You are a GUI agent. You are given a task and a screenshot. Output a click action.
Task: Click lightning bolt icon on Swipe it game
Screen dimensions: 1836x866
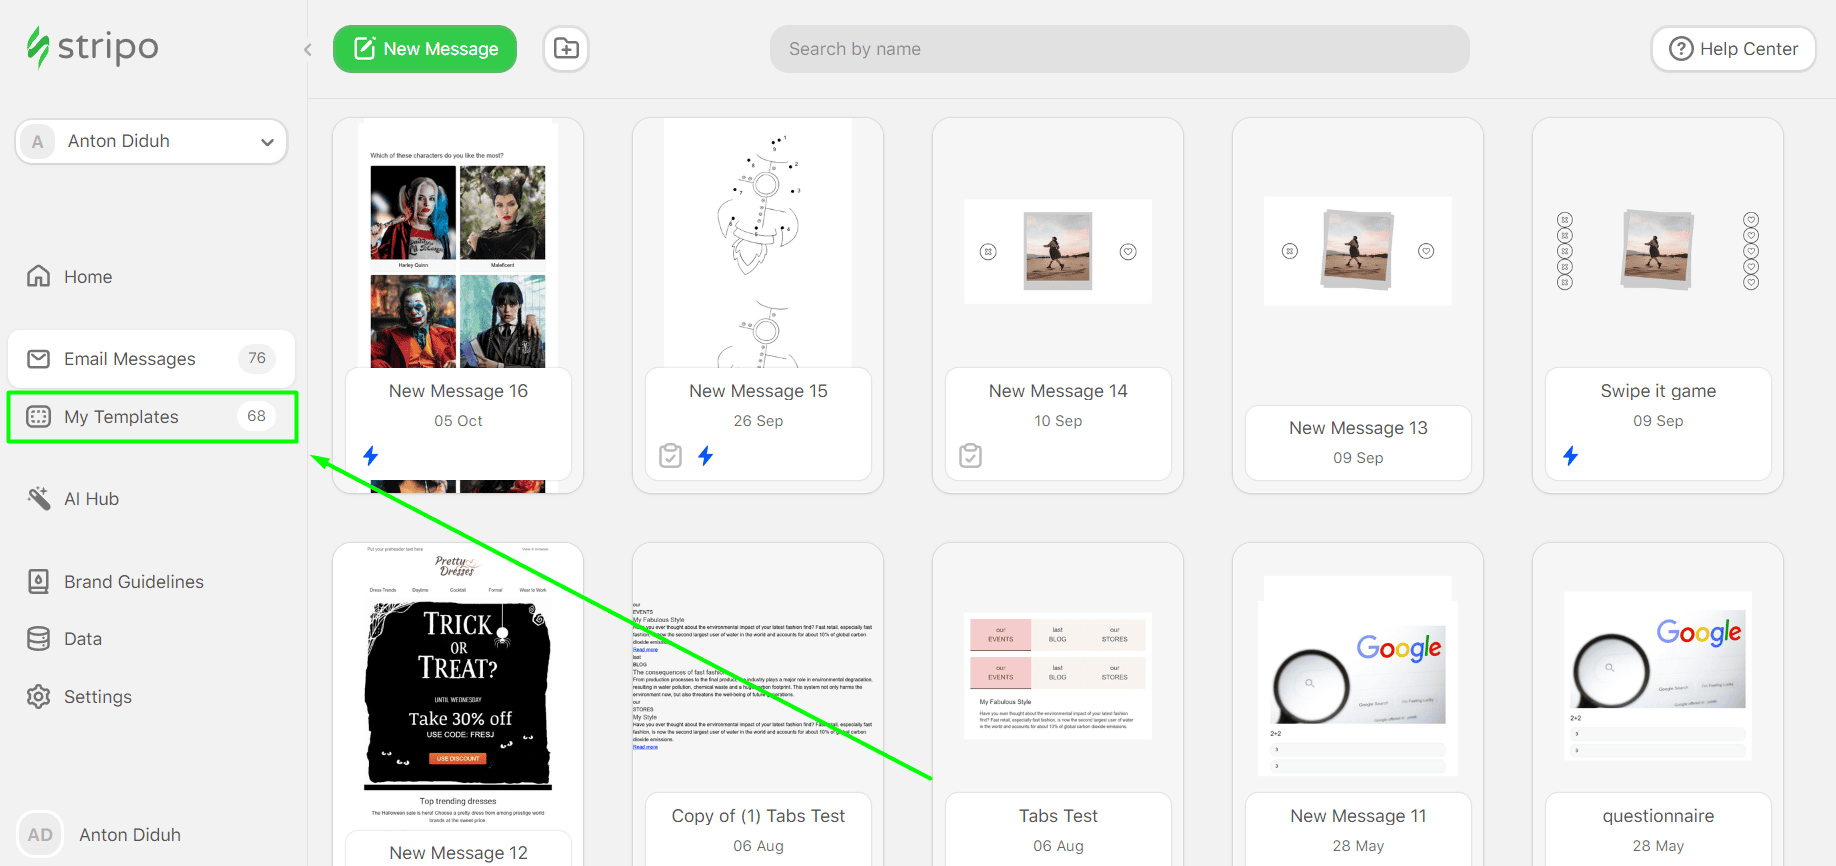coord(1570,456)
